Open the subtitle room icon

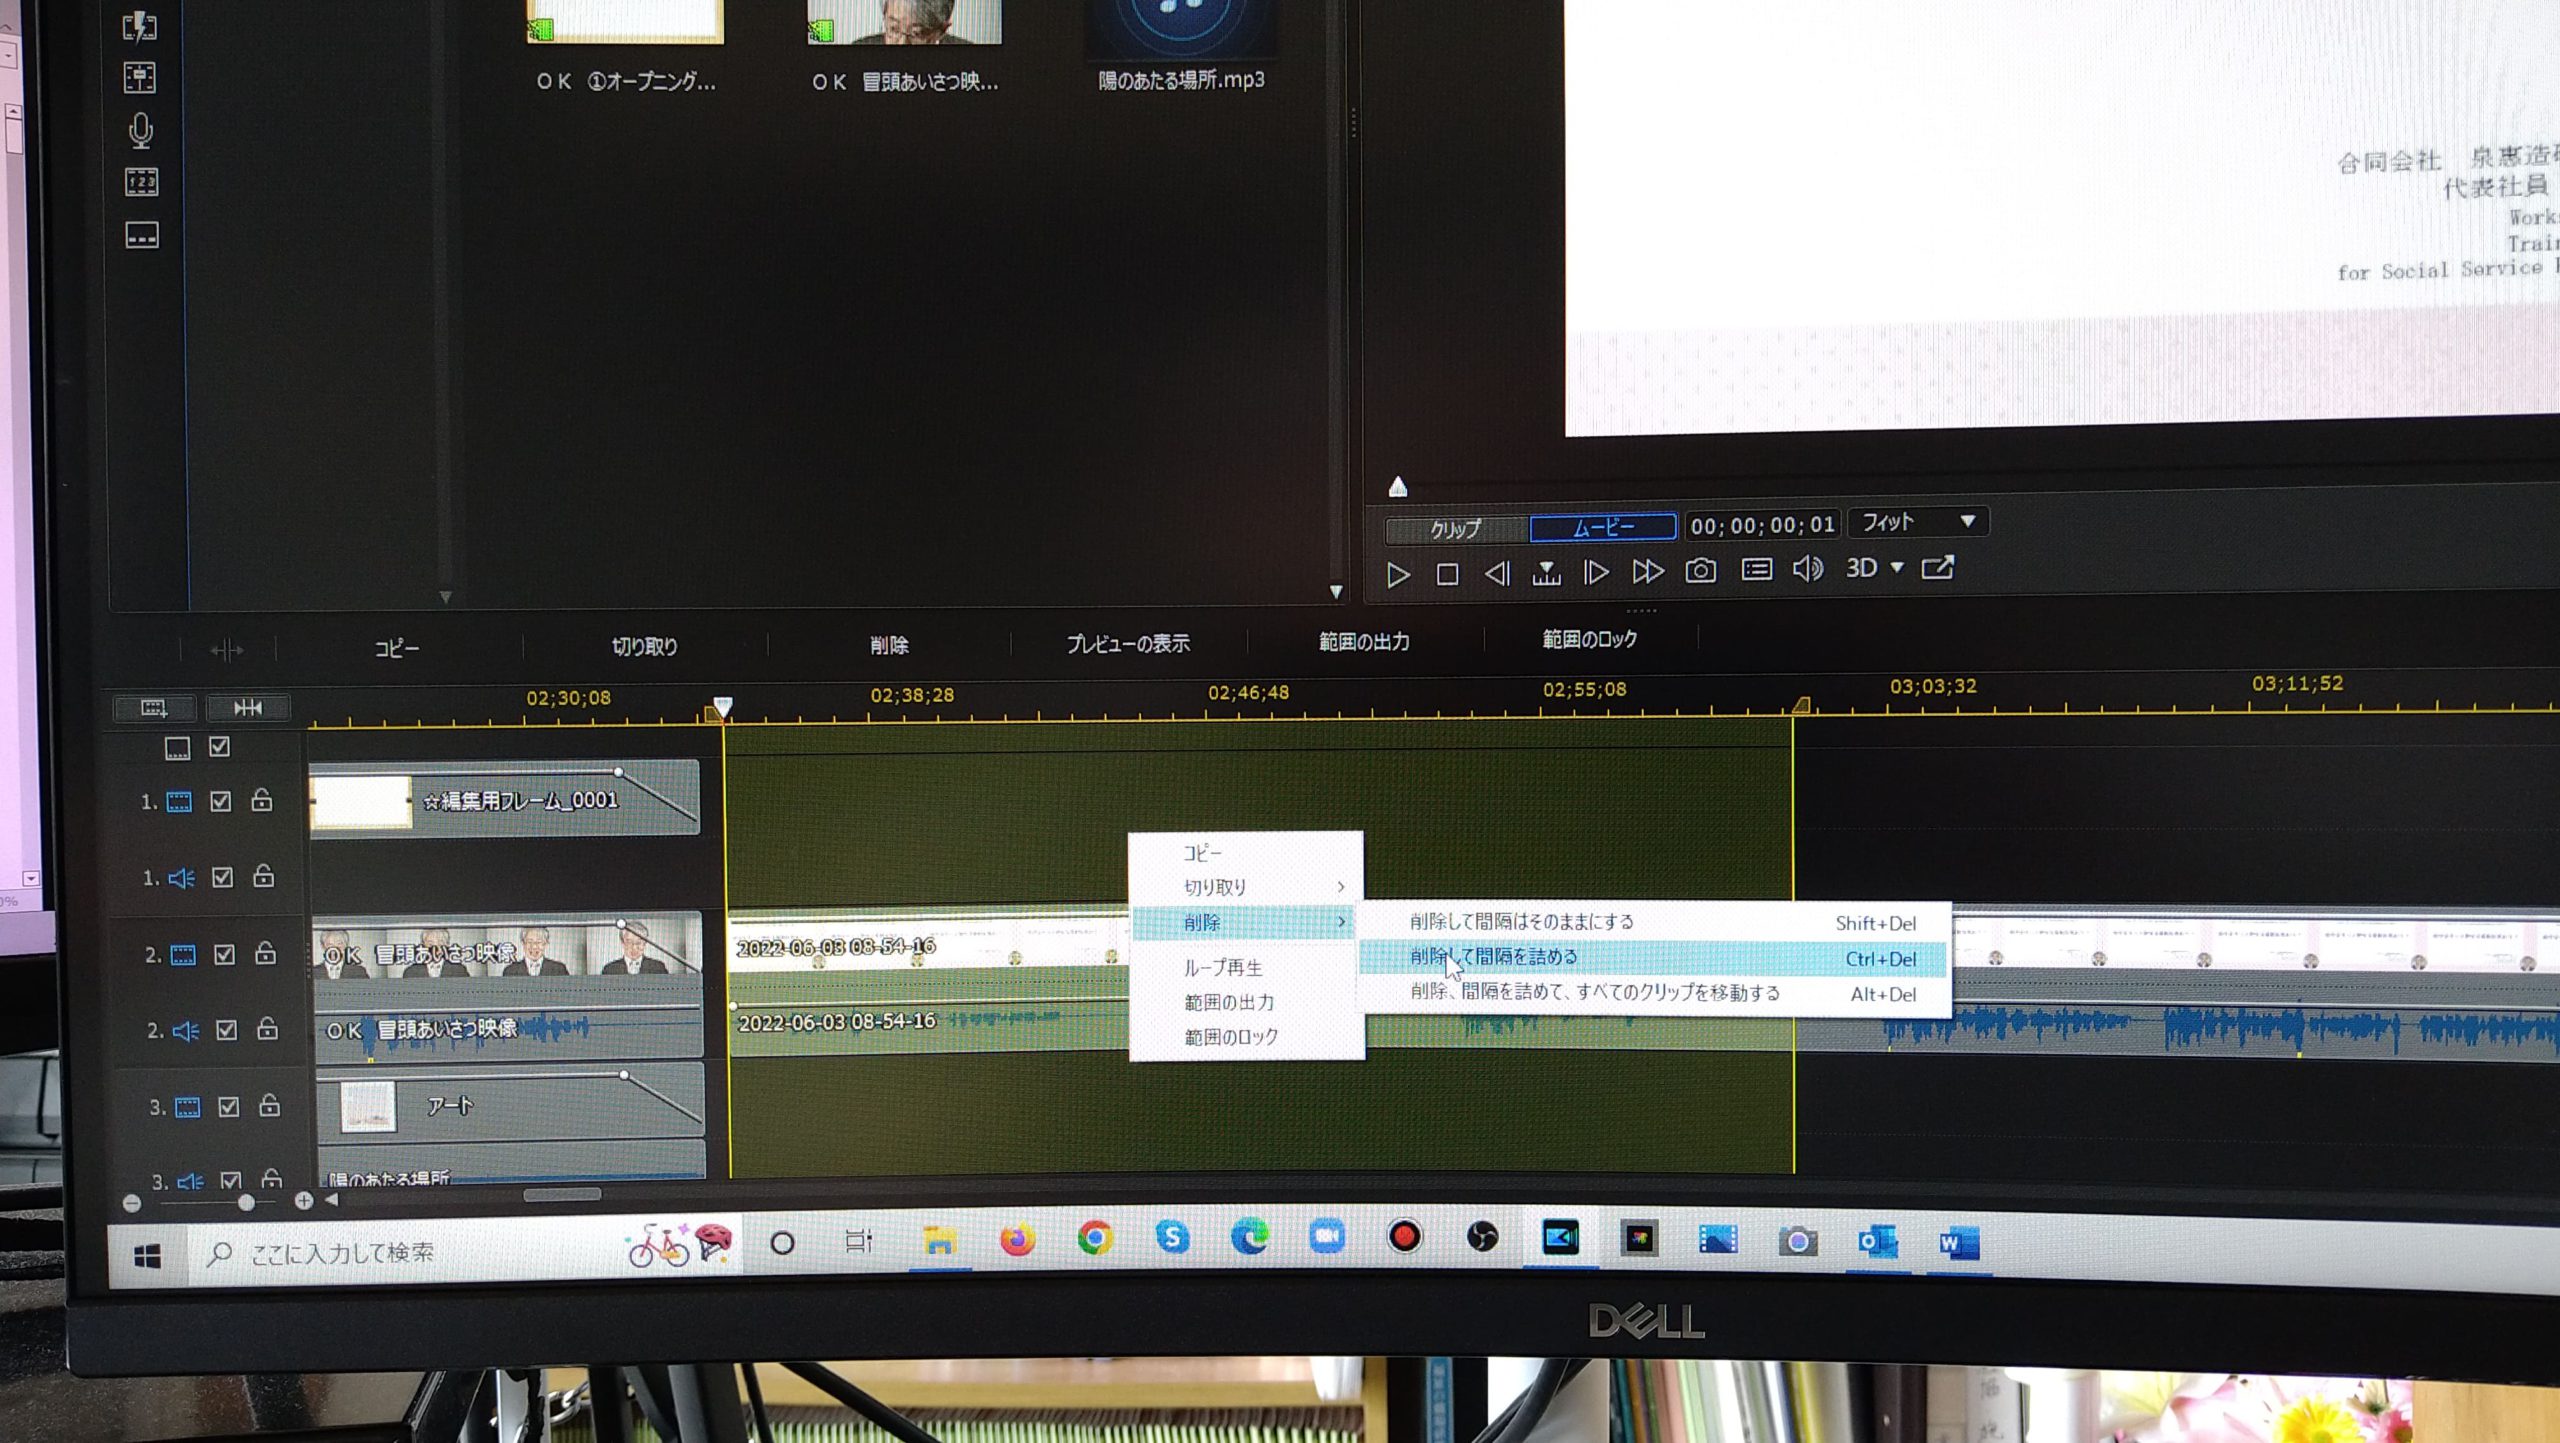coord(141,235)
